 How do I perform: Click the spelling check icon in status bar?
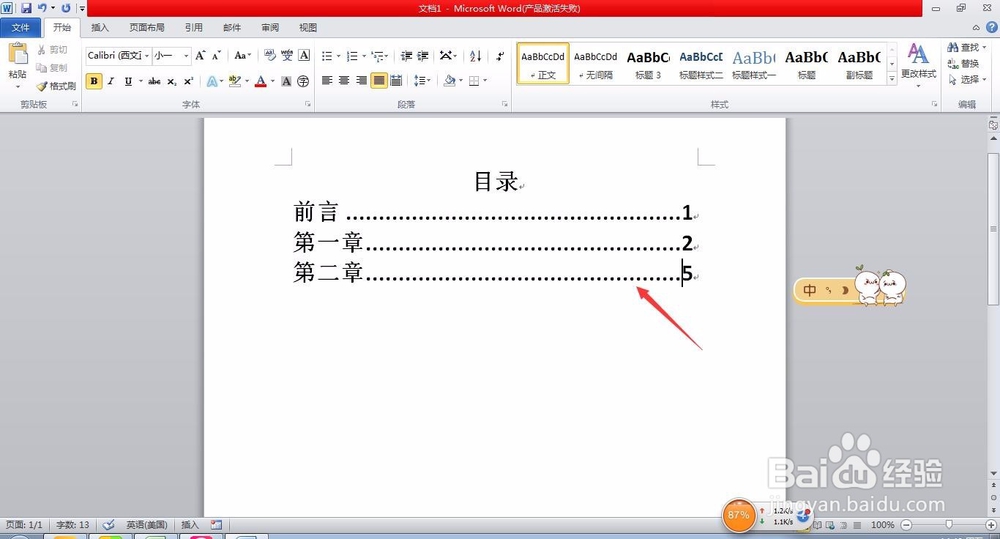tap(108, 524)
